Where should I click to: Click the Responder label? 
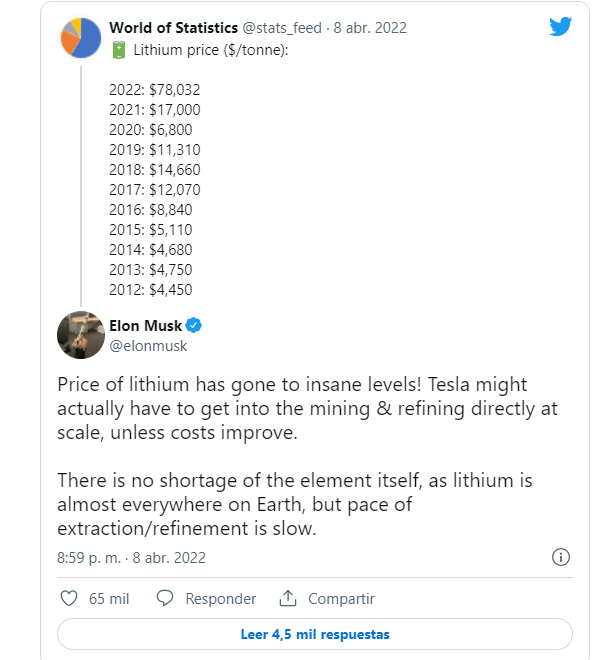(x=221, y=599)
